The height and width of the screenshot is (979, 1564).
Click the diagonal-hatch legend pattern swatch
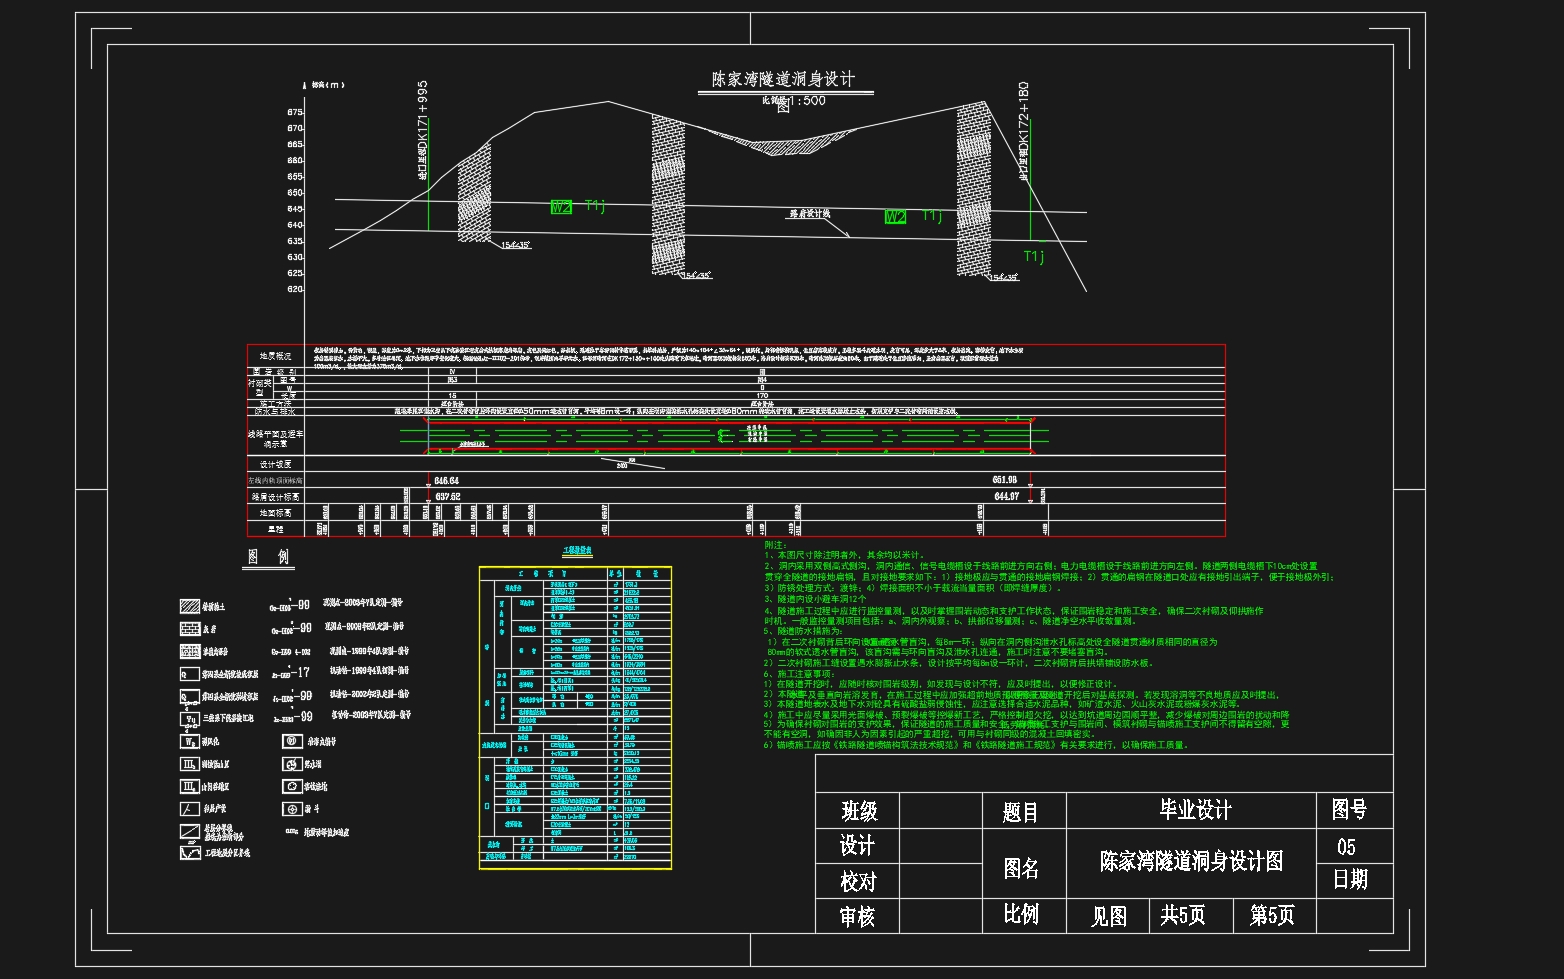[190, 607]
